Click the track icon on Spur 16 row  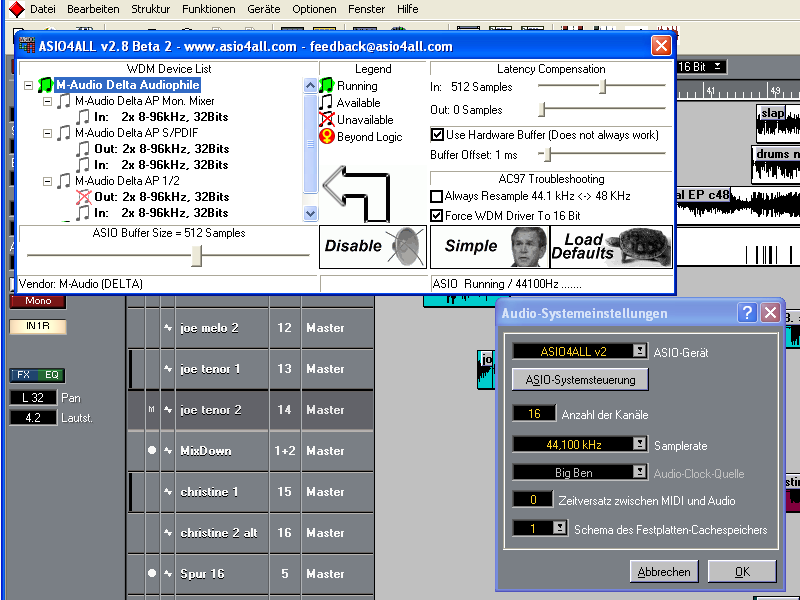tap(168, 573)
